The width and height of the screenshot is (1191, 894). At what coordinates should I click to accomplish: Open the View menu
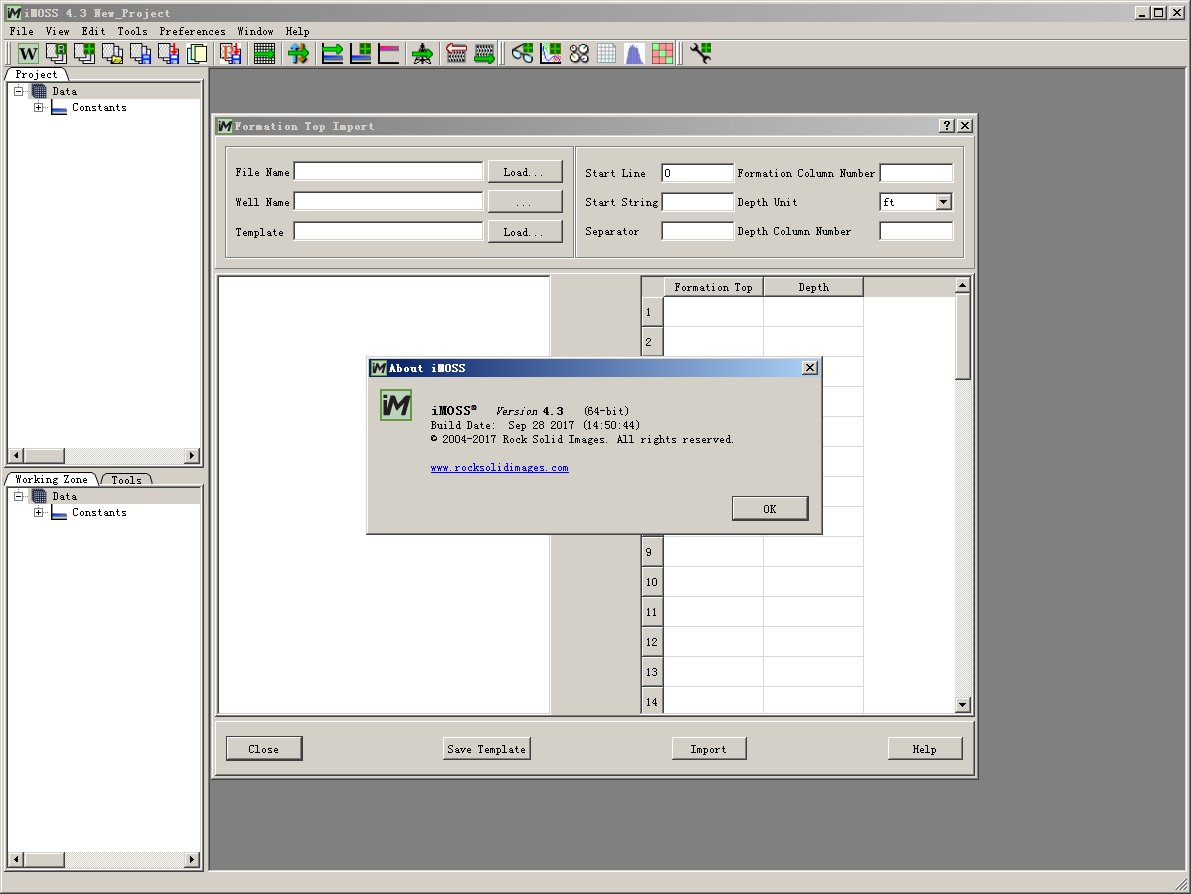(x=57, y=31)
